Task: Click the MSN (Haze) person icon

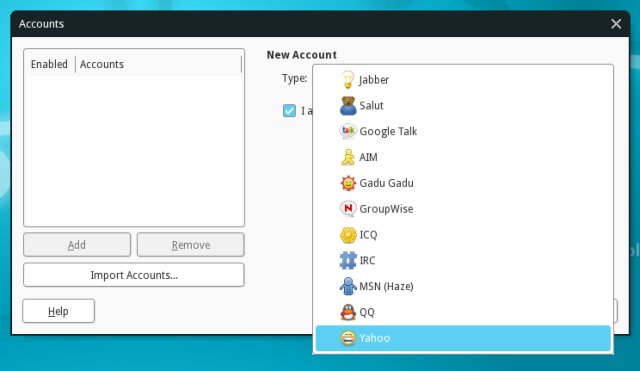Action: point(348,286)
